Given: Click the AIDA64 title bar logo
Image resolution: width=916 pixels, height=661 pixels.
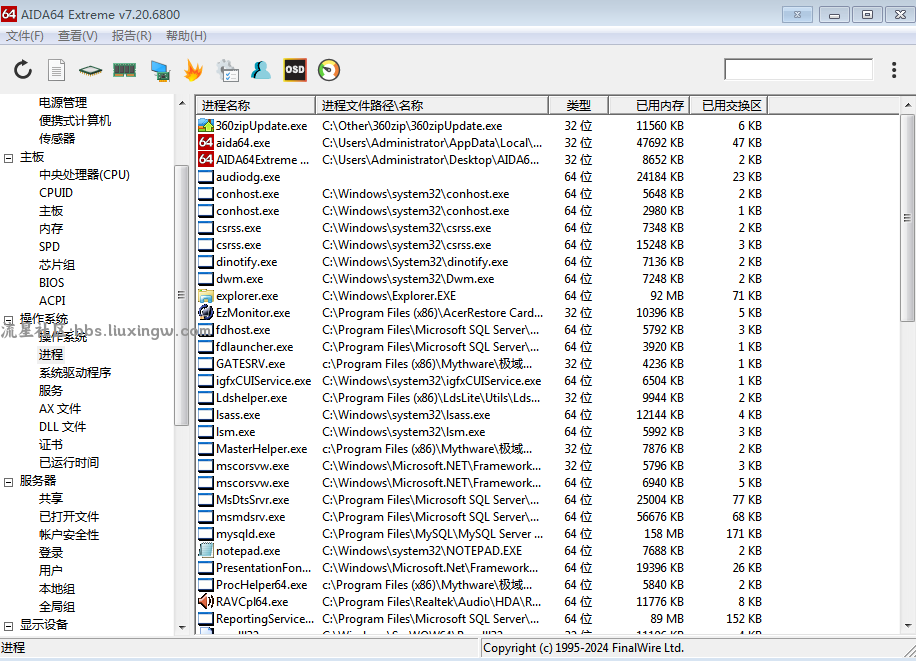Looking at the screenshot, I should (9, 14).
